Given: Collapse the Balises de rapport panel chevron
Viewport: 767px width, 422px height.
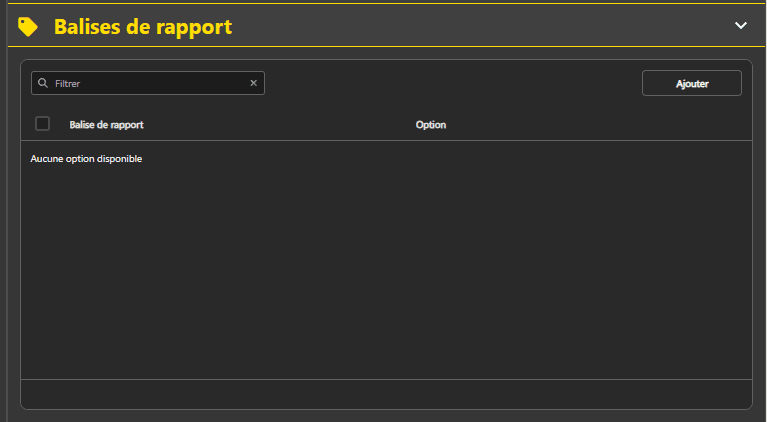Looking at the screenshot, I should click(x=741, y=26).
